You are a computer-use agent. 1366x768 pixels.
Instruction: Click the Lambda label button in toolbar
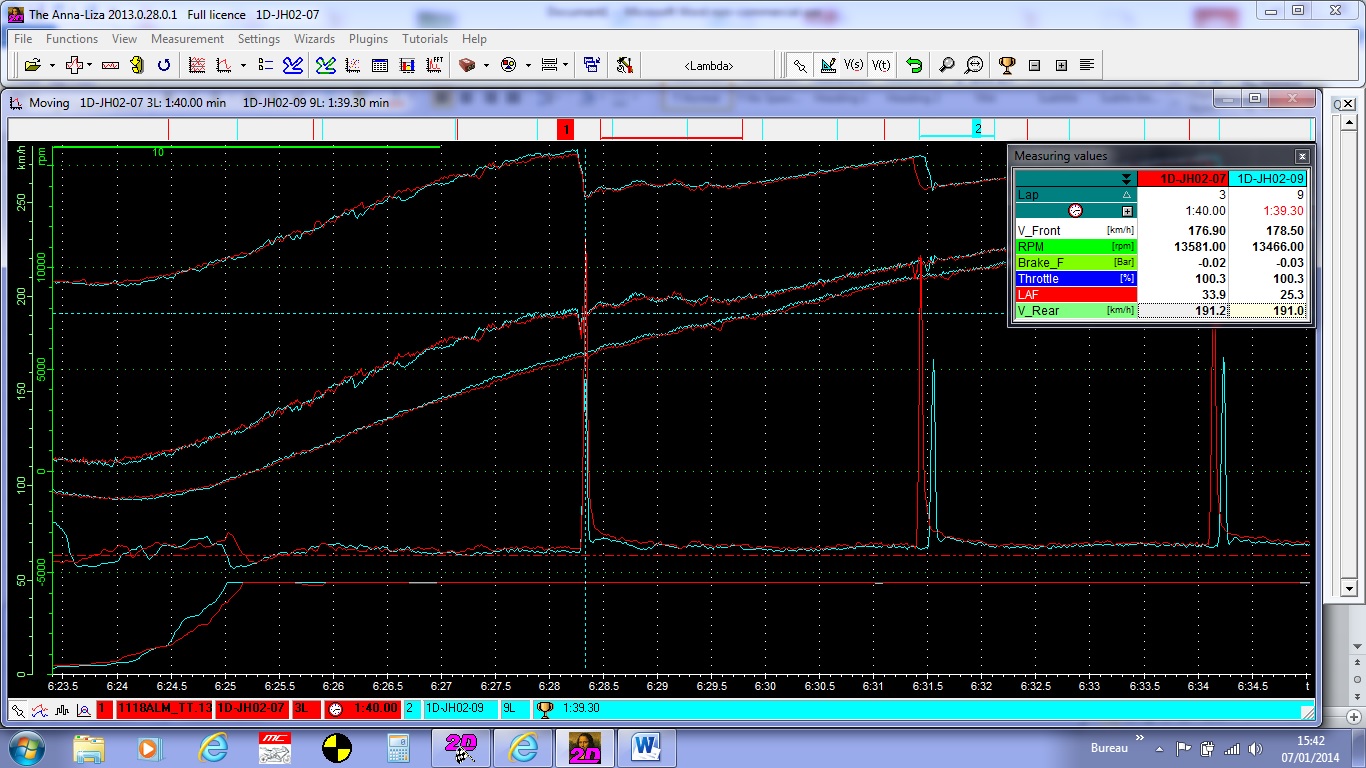(709, 65)
